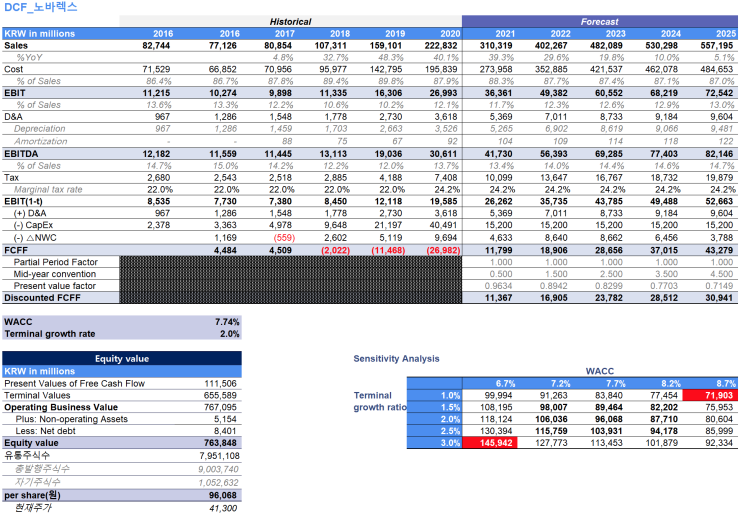Click the DCF_노바렉스 title text

click(41, 7)
